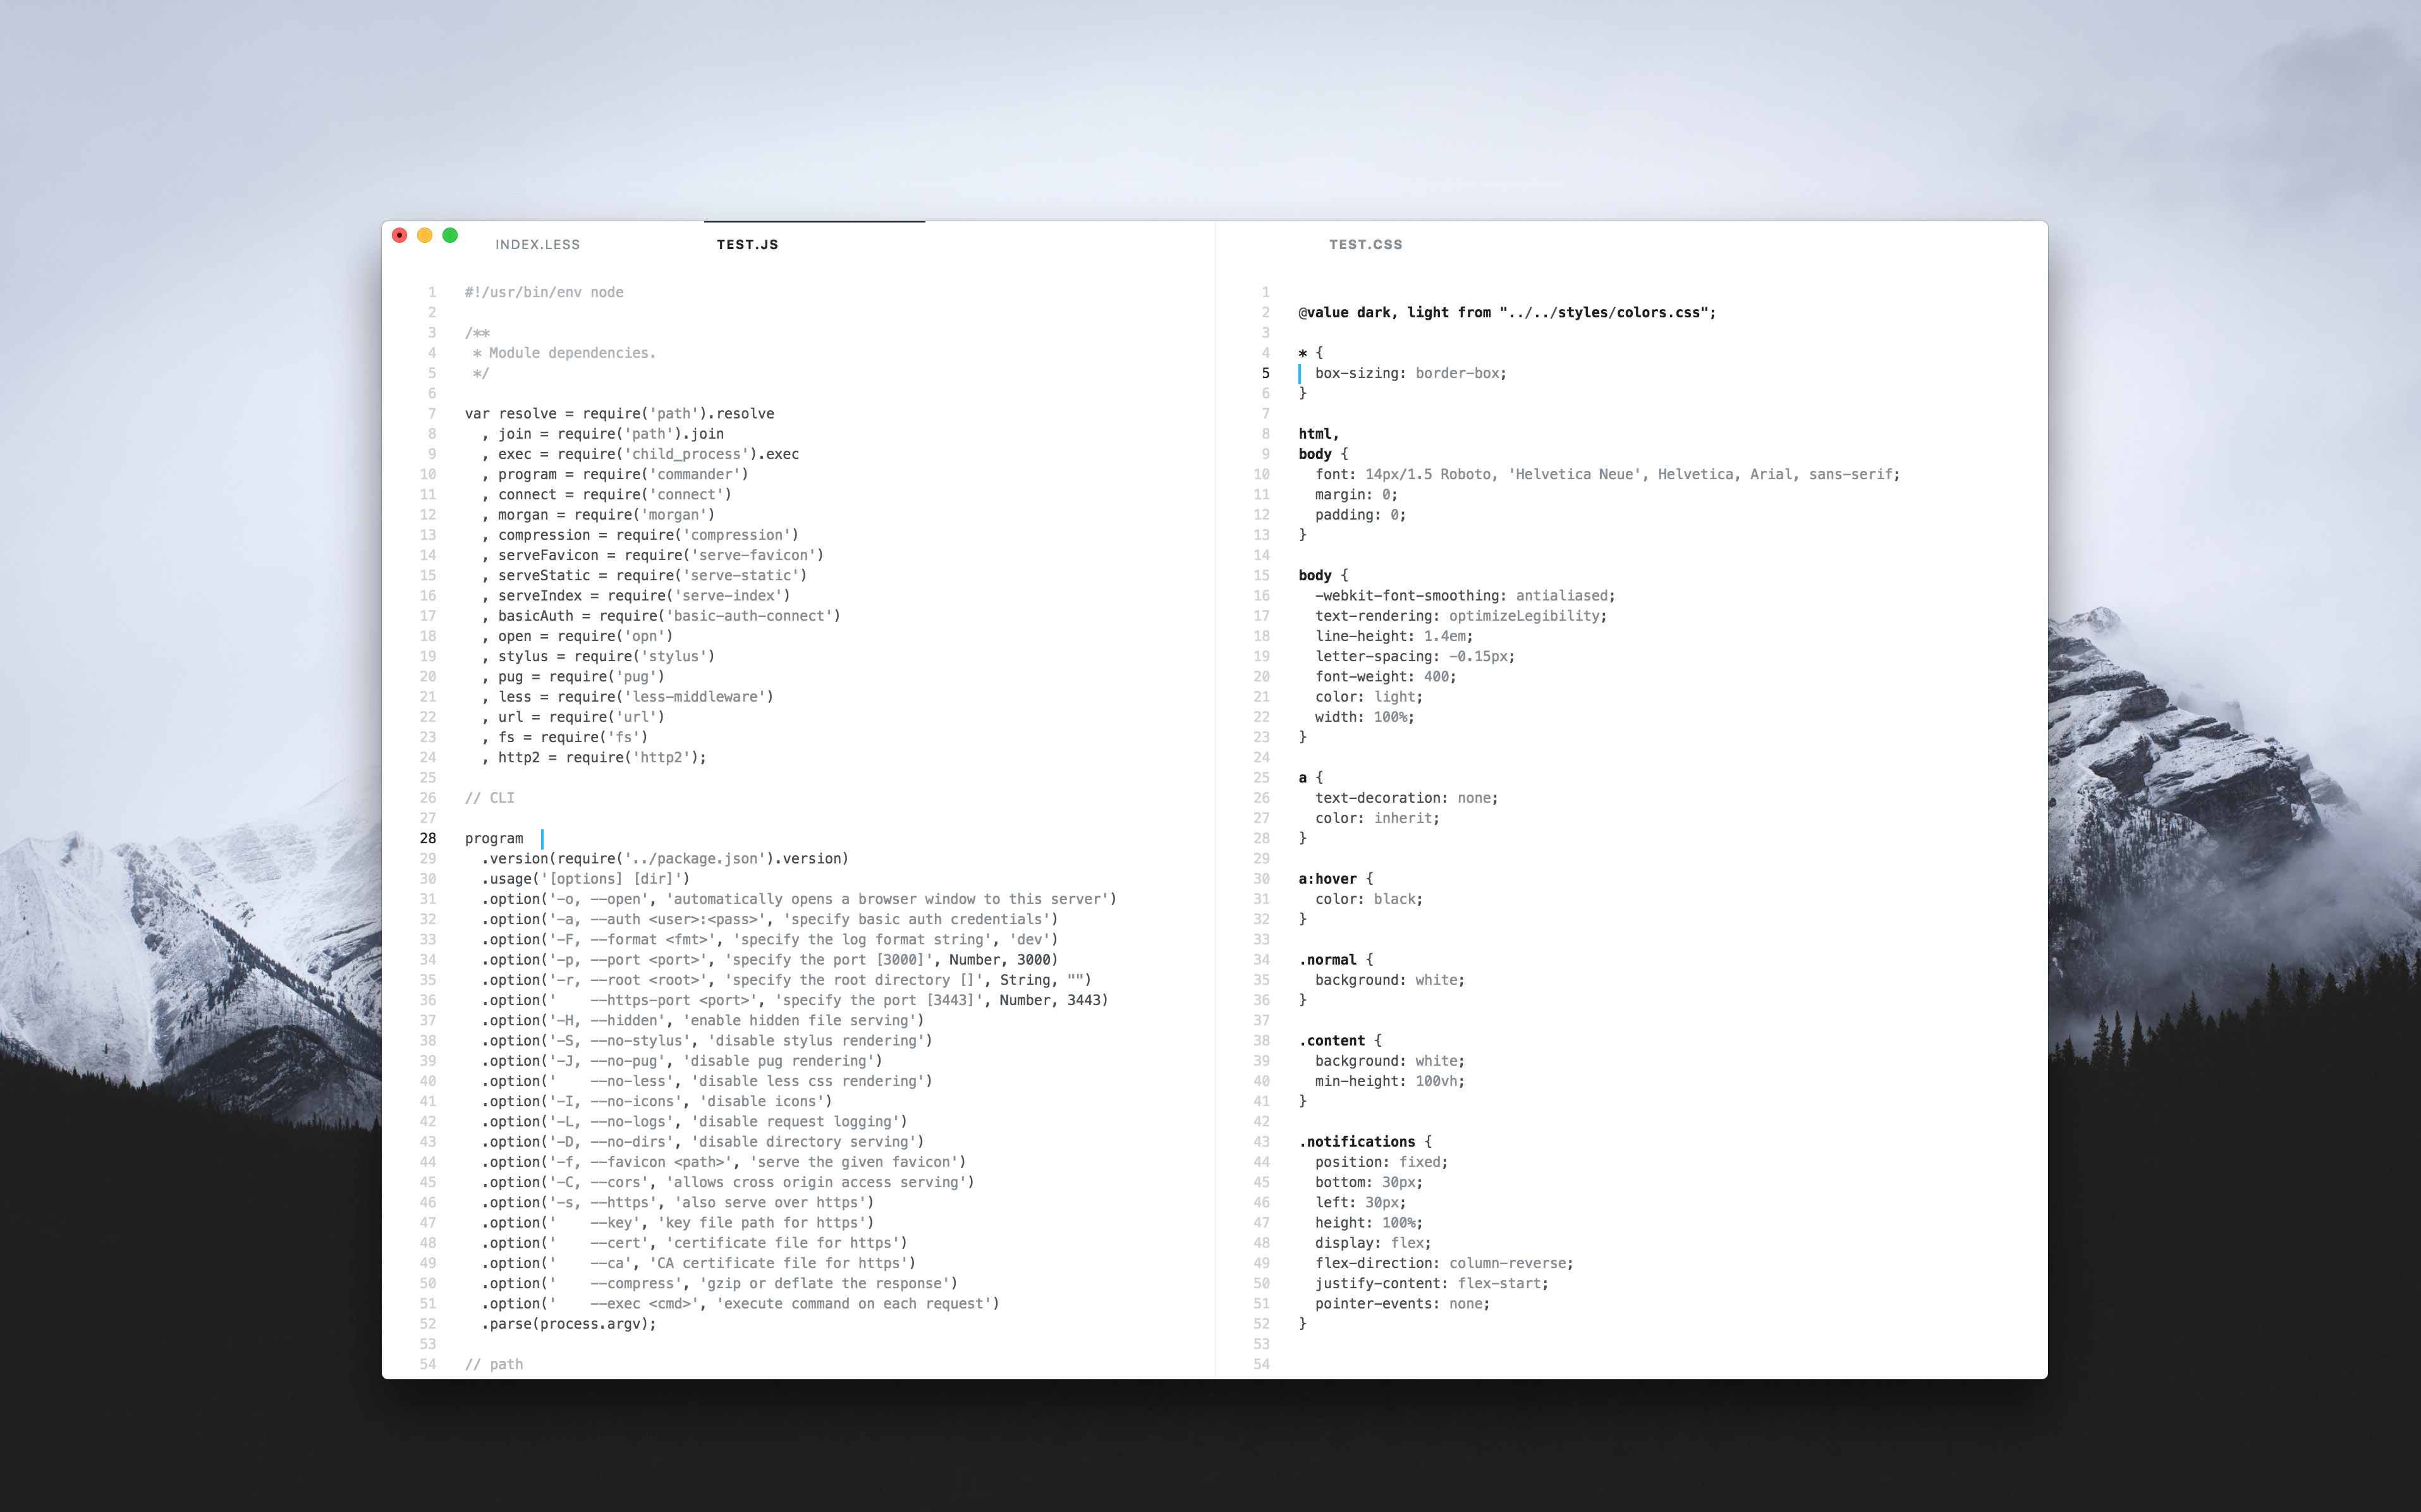This screenshot has height=1512, width=2421.
Task: Select the TEST.JS tab
Action: tap(747, 244)
